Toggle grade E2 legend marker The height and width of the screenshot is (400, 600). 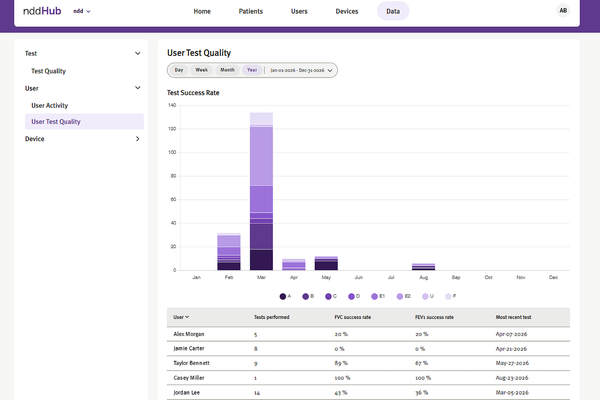[400, 296]
